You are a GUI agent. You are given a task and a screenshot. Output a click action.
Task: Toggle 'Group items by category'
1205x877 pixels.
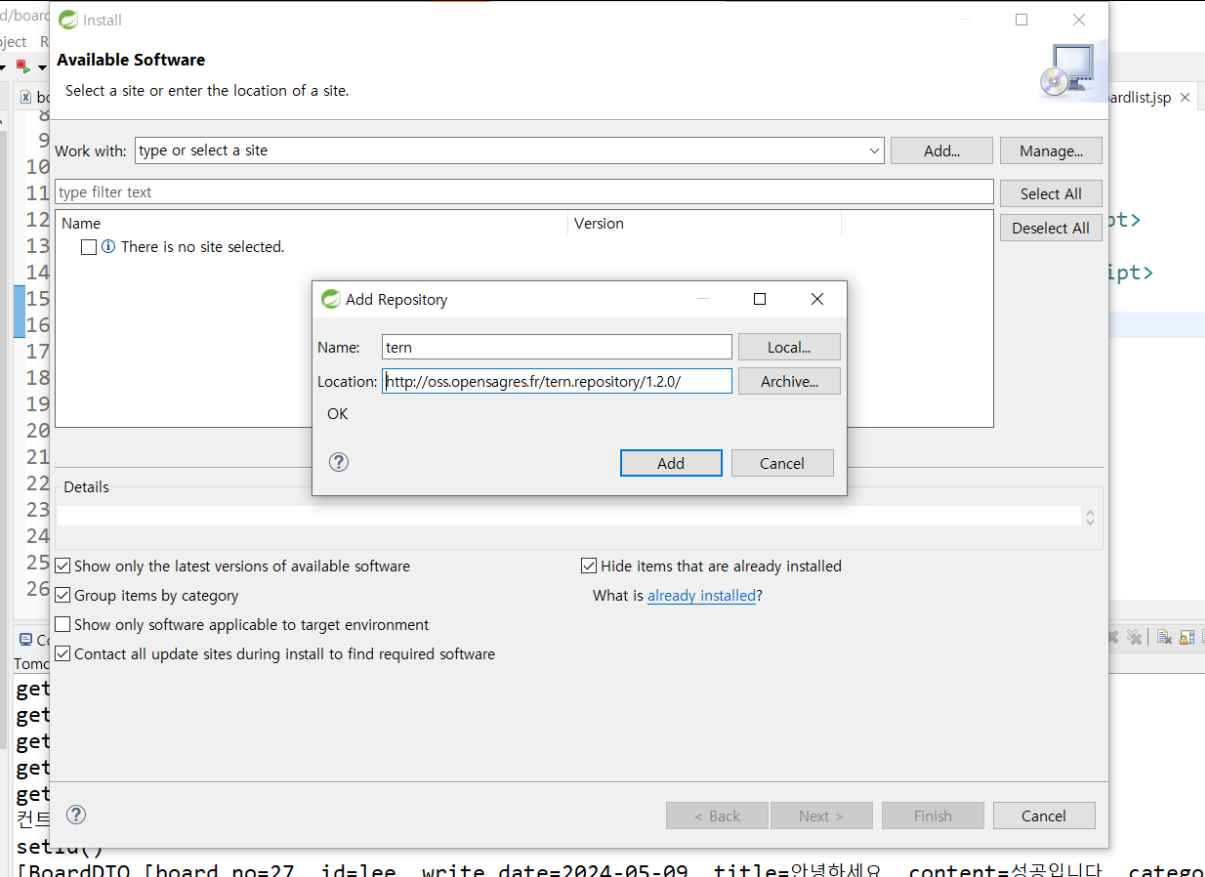coord(63,595)
